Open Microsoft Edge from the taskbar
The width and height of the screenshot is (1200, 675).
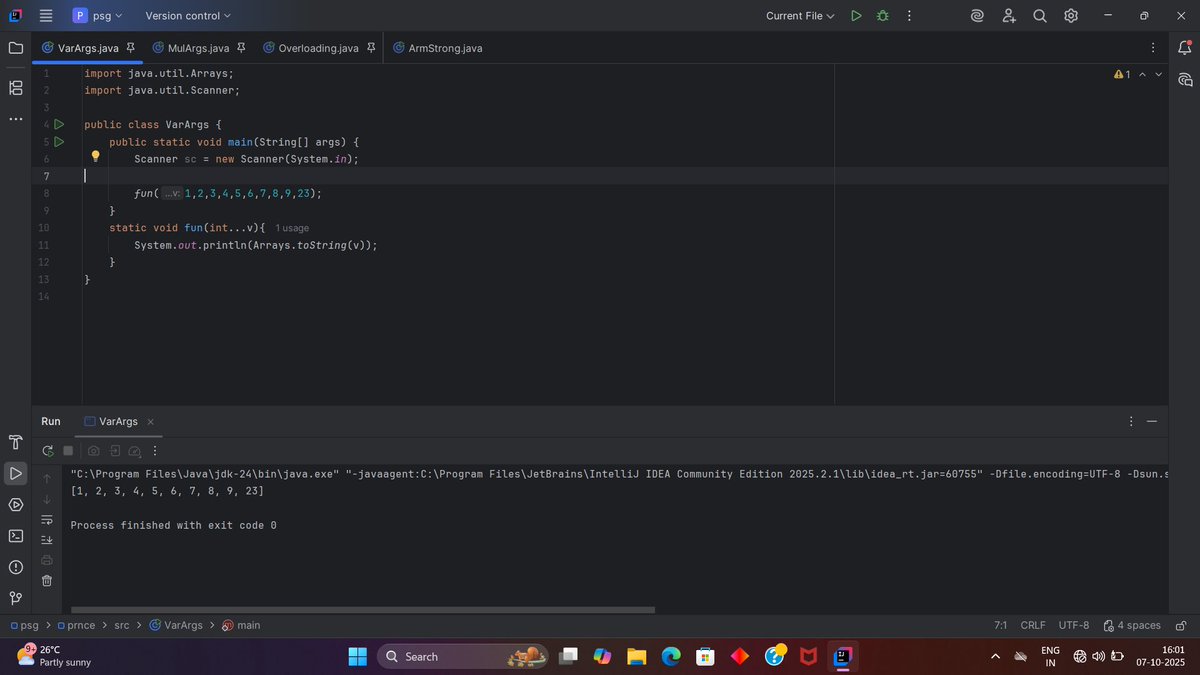click(670, 656)
